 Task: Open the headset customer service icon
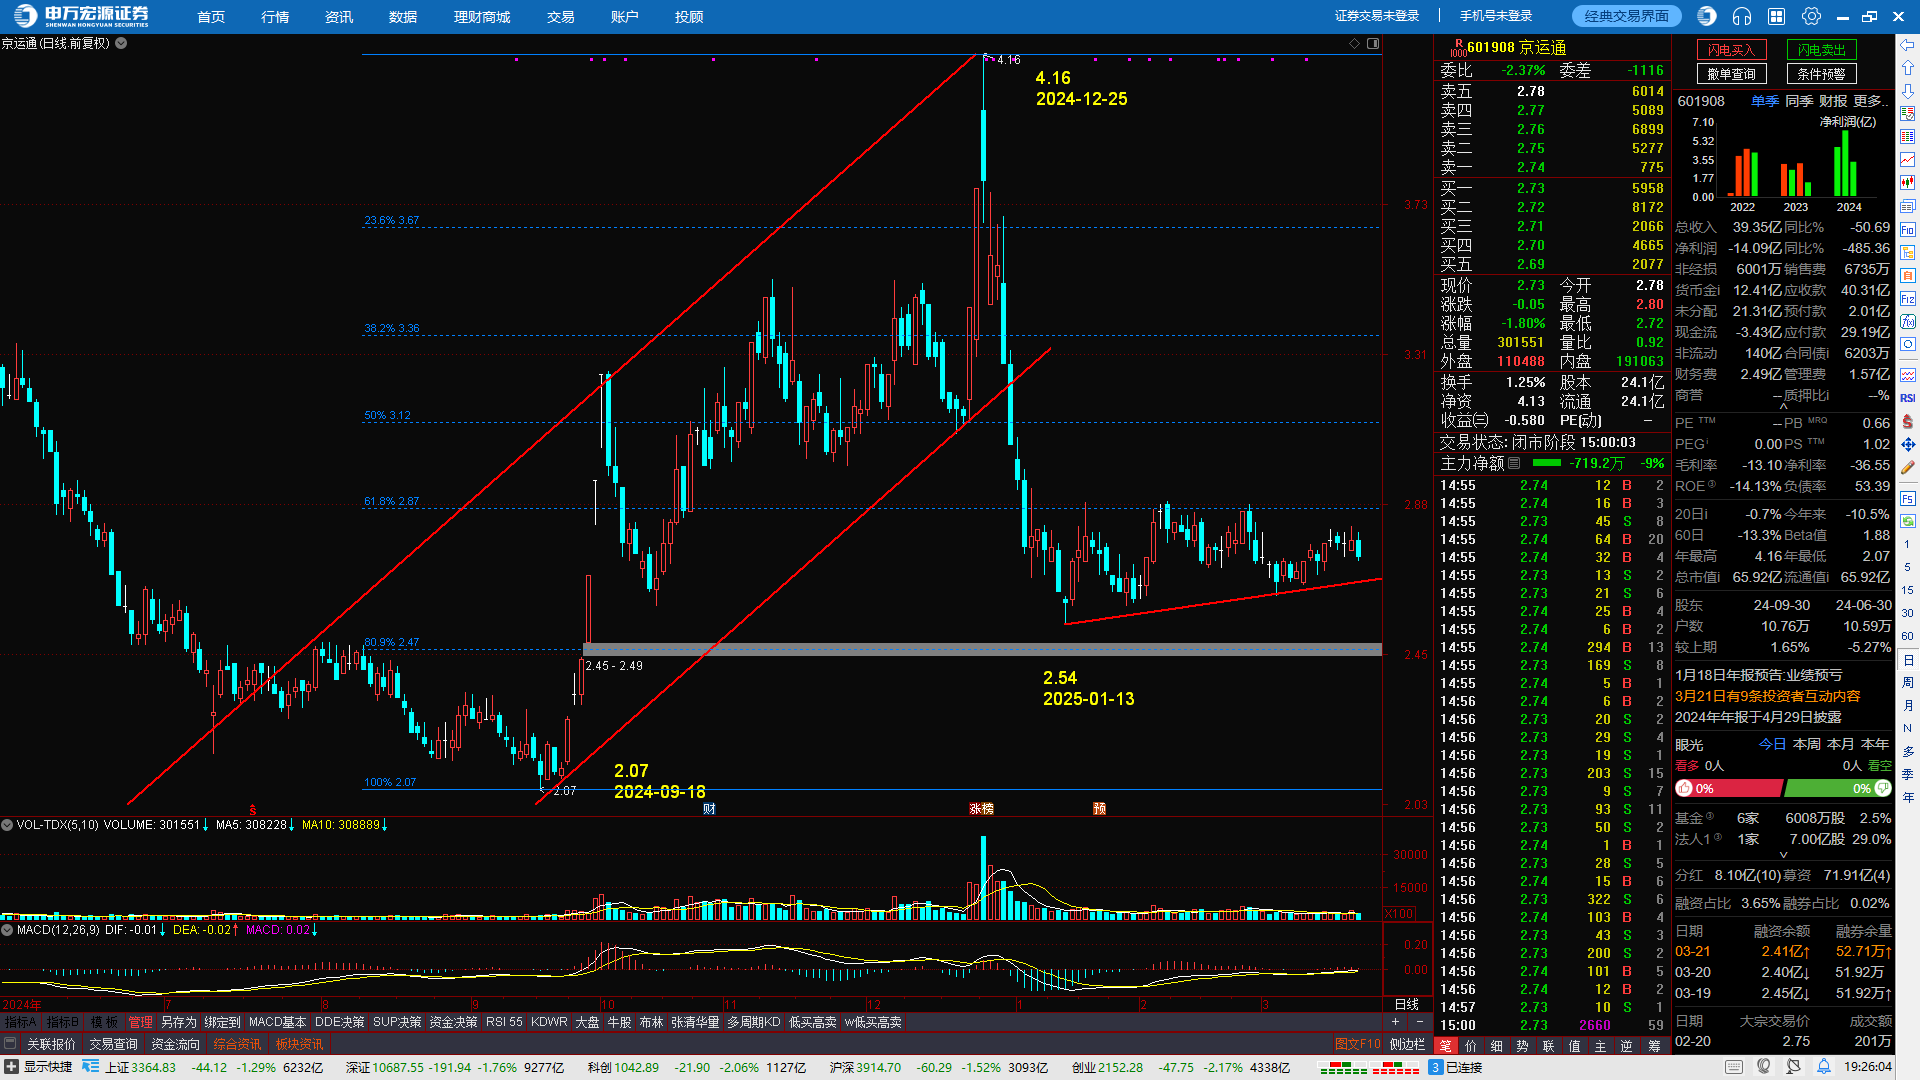tap(1742, 16)
